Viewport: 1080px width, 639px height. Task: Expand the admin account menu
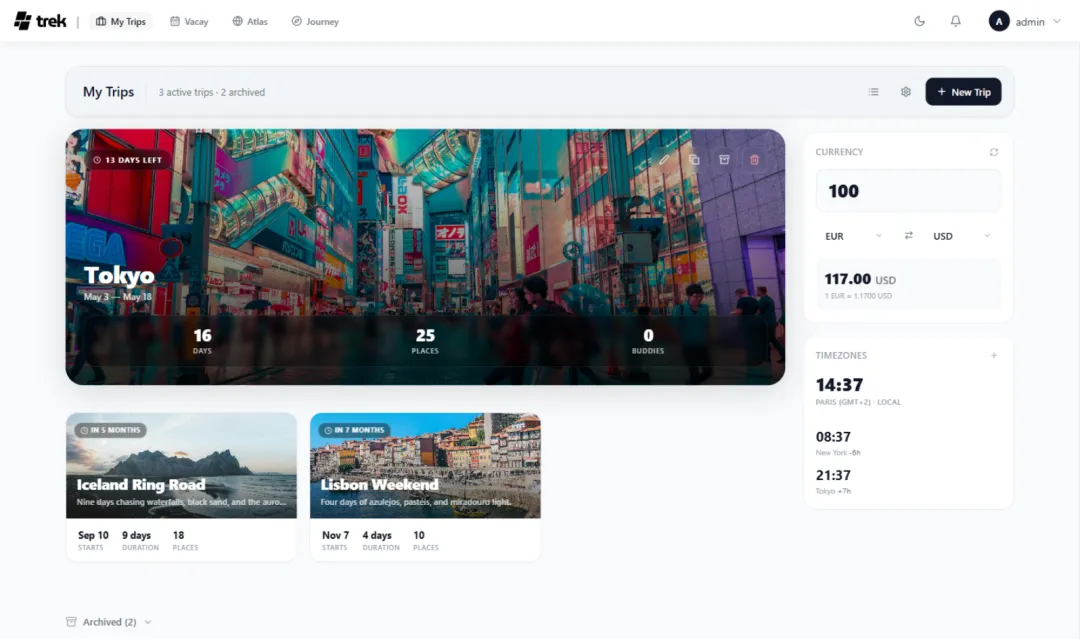click(1027, 20)
